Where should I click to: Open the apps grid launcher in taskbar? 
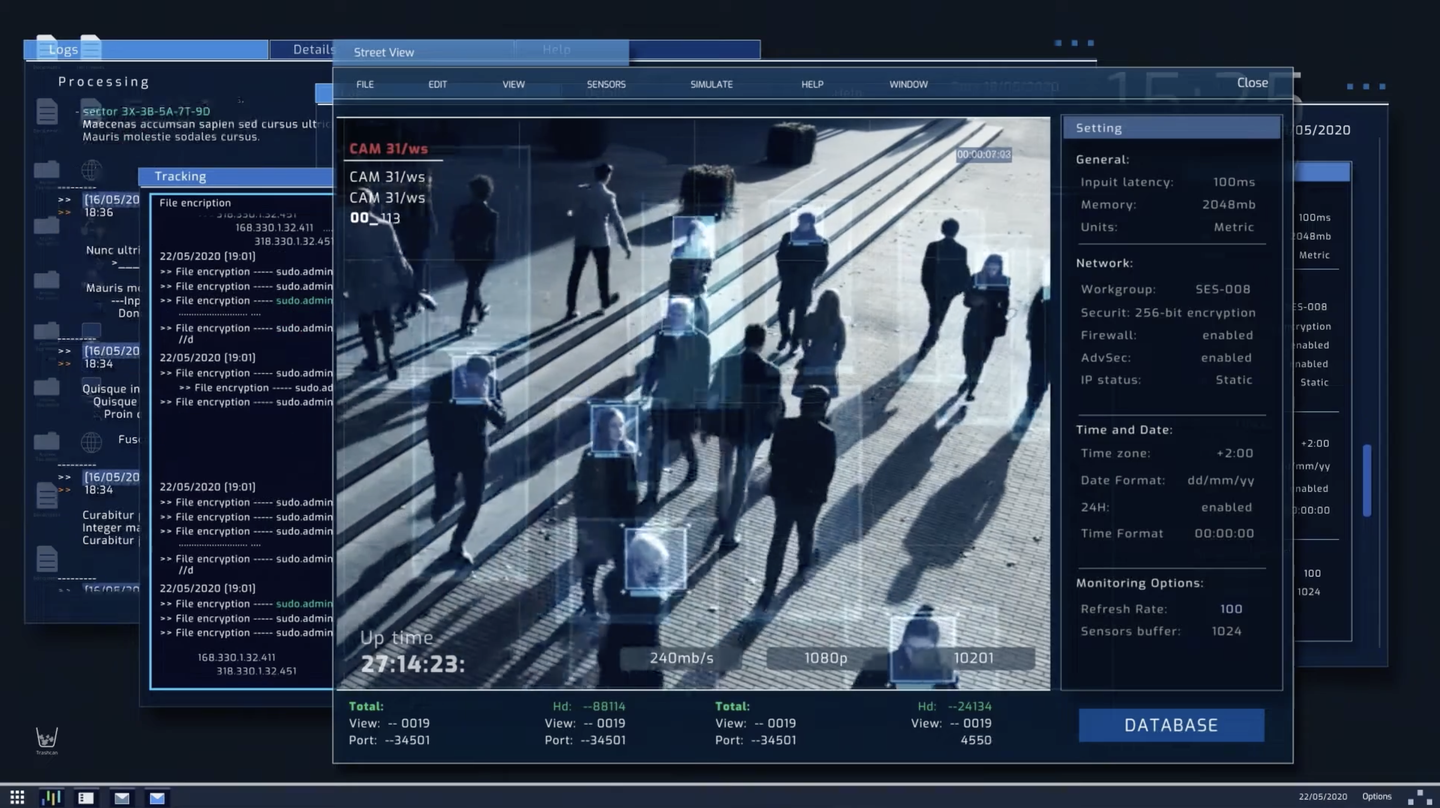click(x=17, y=797)
